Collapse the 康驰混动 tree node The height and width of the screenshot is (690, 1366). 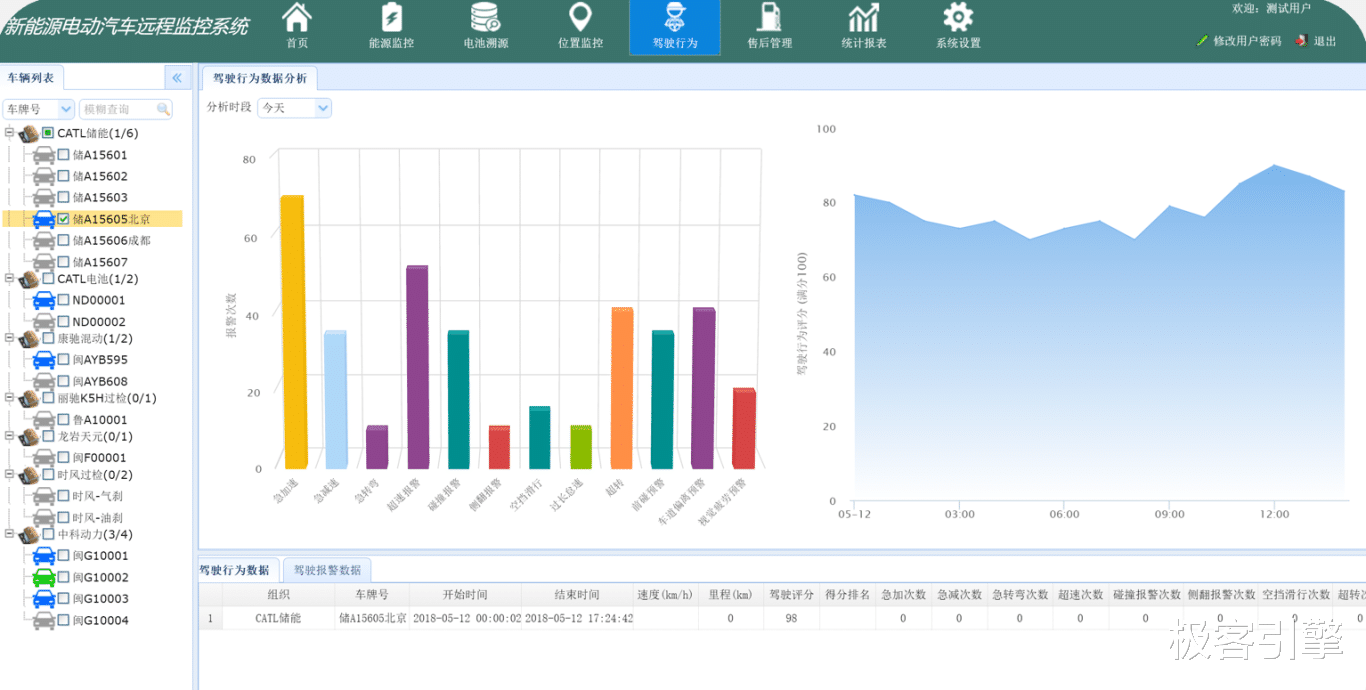(x=9, y=338)
